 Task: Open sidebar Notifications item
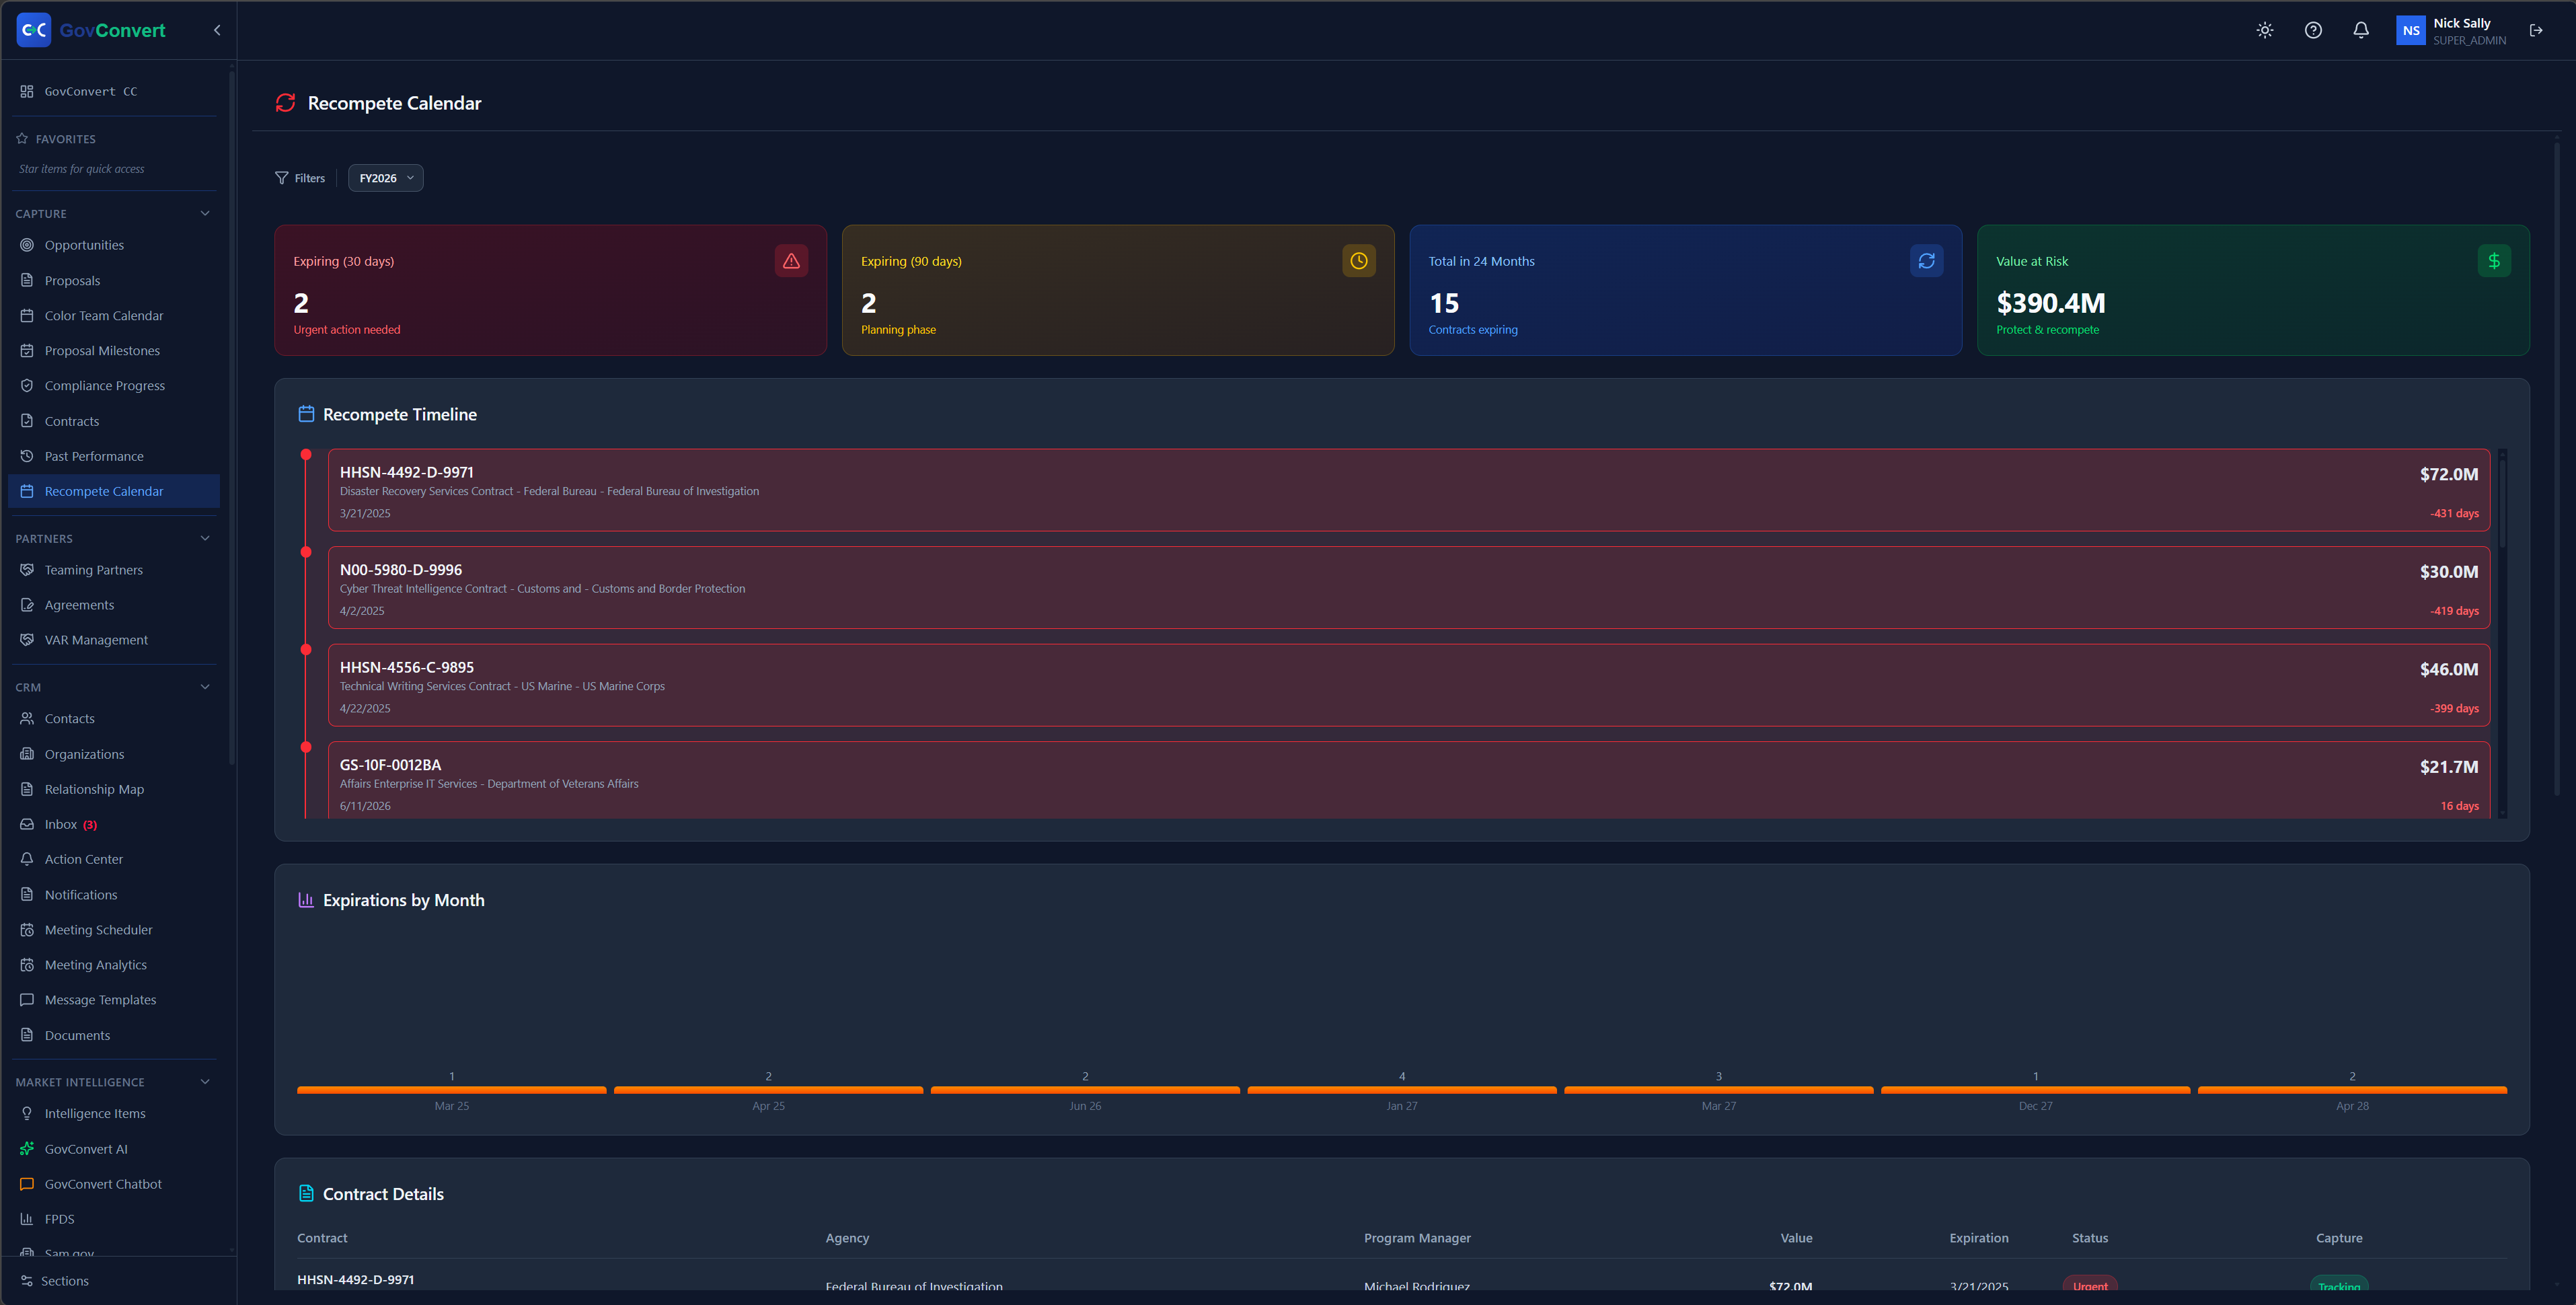coord(113,895)
